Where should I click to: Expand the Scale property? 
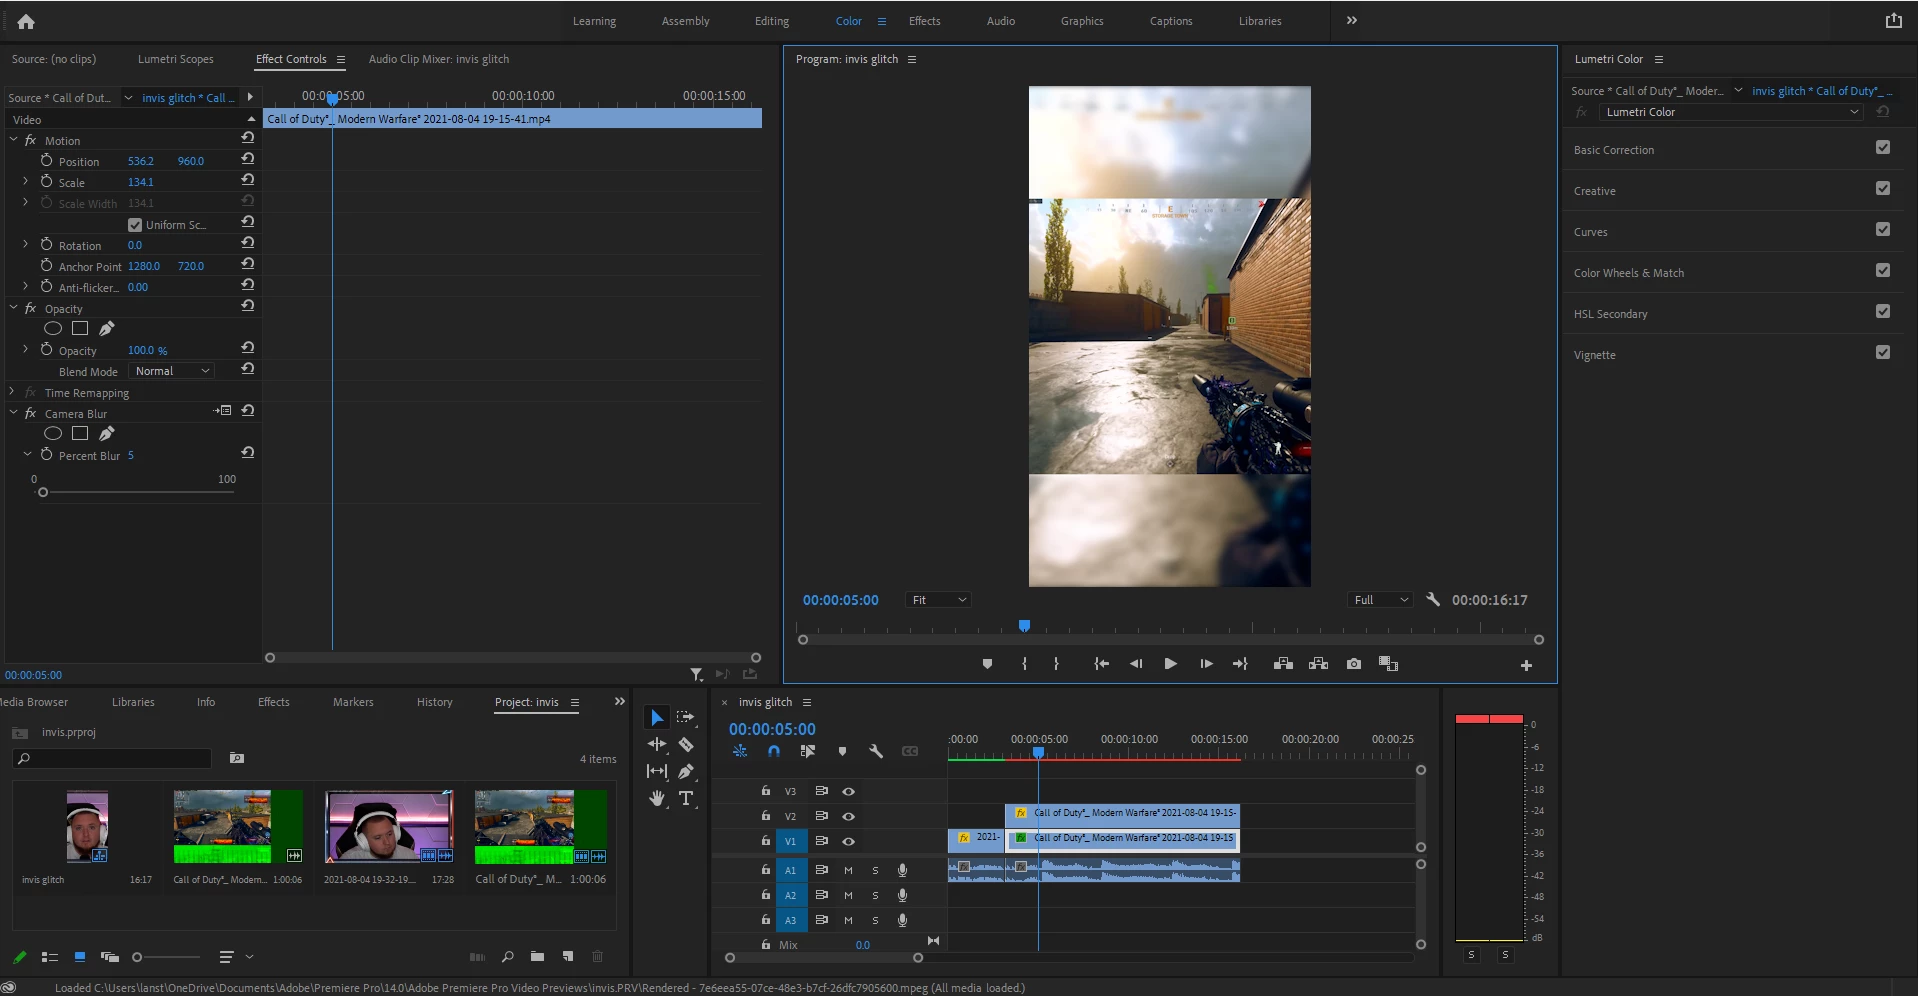(x=25, y=181)
